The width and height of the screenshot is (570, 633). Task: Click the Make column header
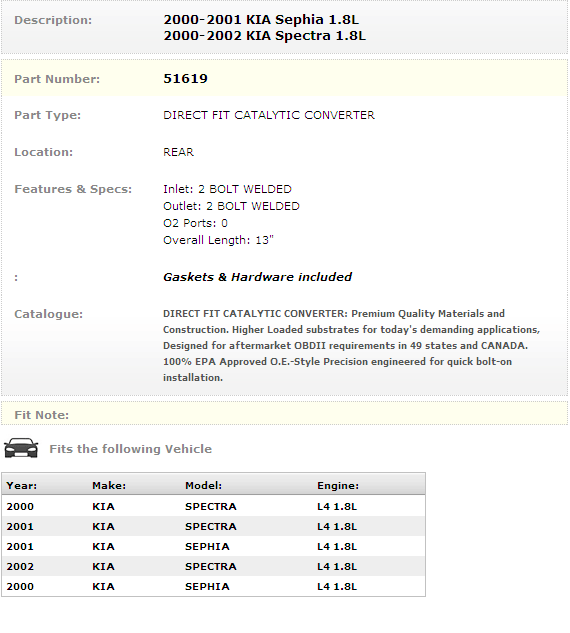point(109,485)
